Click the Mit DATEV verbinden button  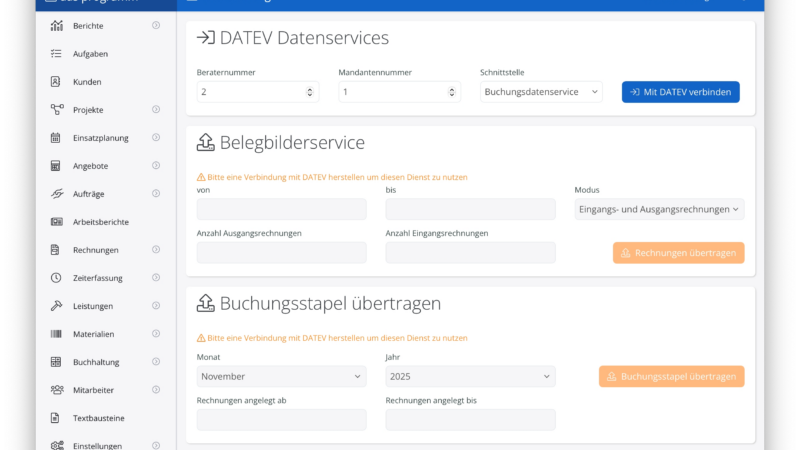click(x=681, y=92)
